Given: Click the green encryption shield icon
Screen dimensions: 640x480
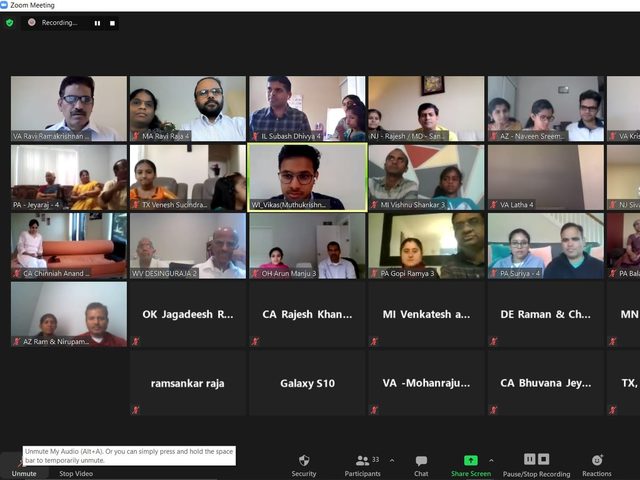Looking at the screenshot, I should 9,23.
